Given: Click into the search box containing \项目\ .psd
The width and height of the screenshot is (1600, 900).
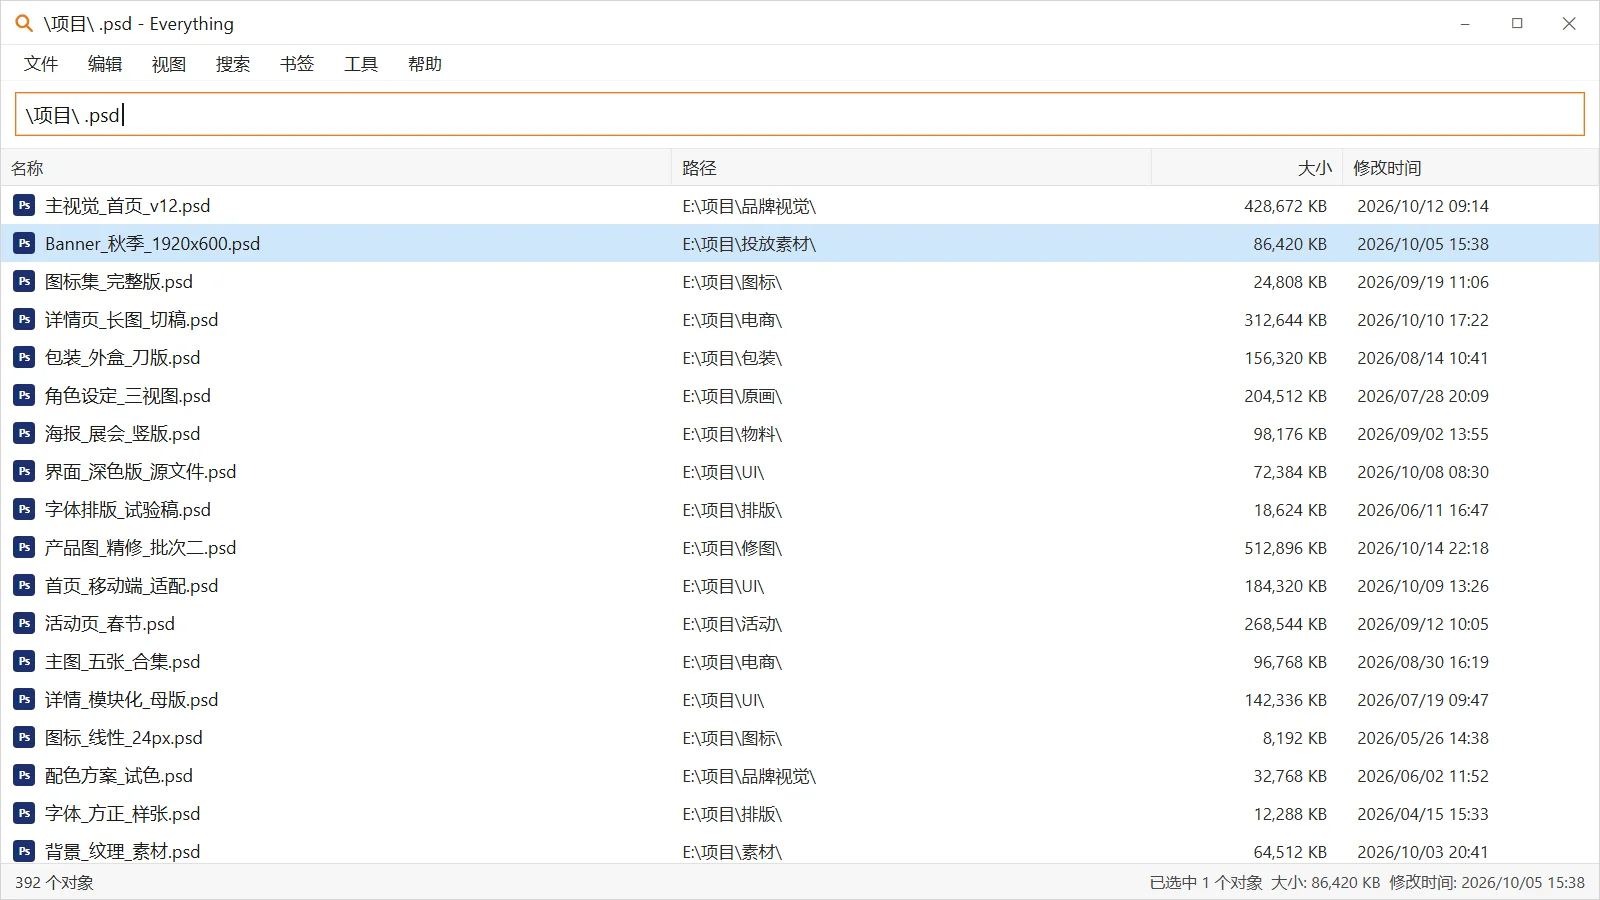Looking at the screenshot, I should point(800,114).
